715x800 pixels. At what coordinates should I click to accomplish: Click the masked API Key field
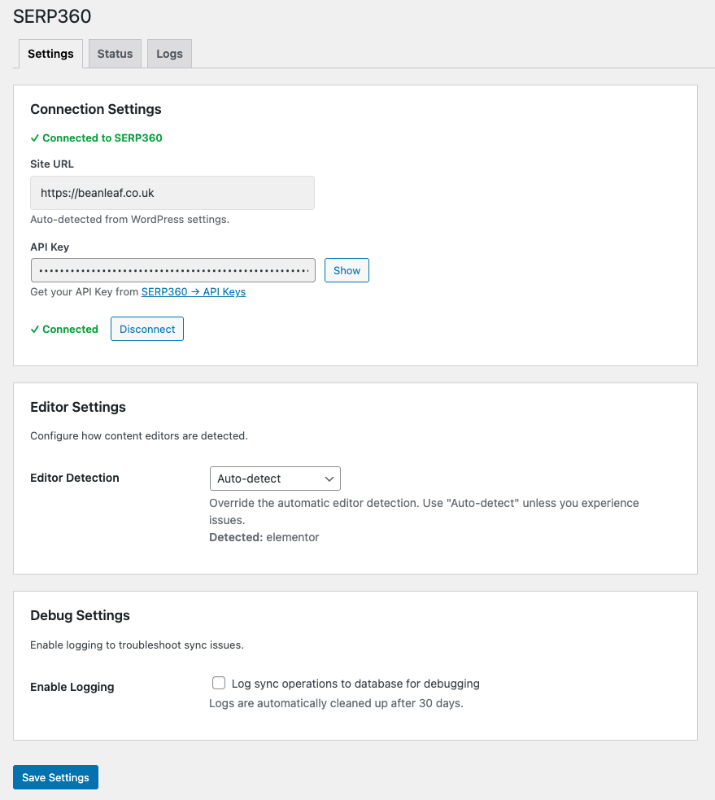click(x=173, y=270)
